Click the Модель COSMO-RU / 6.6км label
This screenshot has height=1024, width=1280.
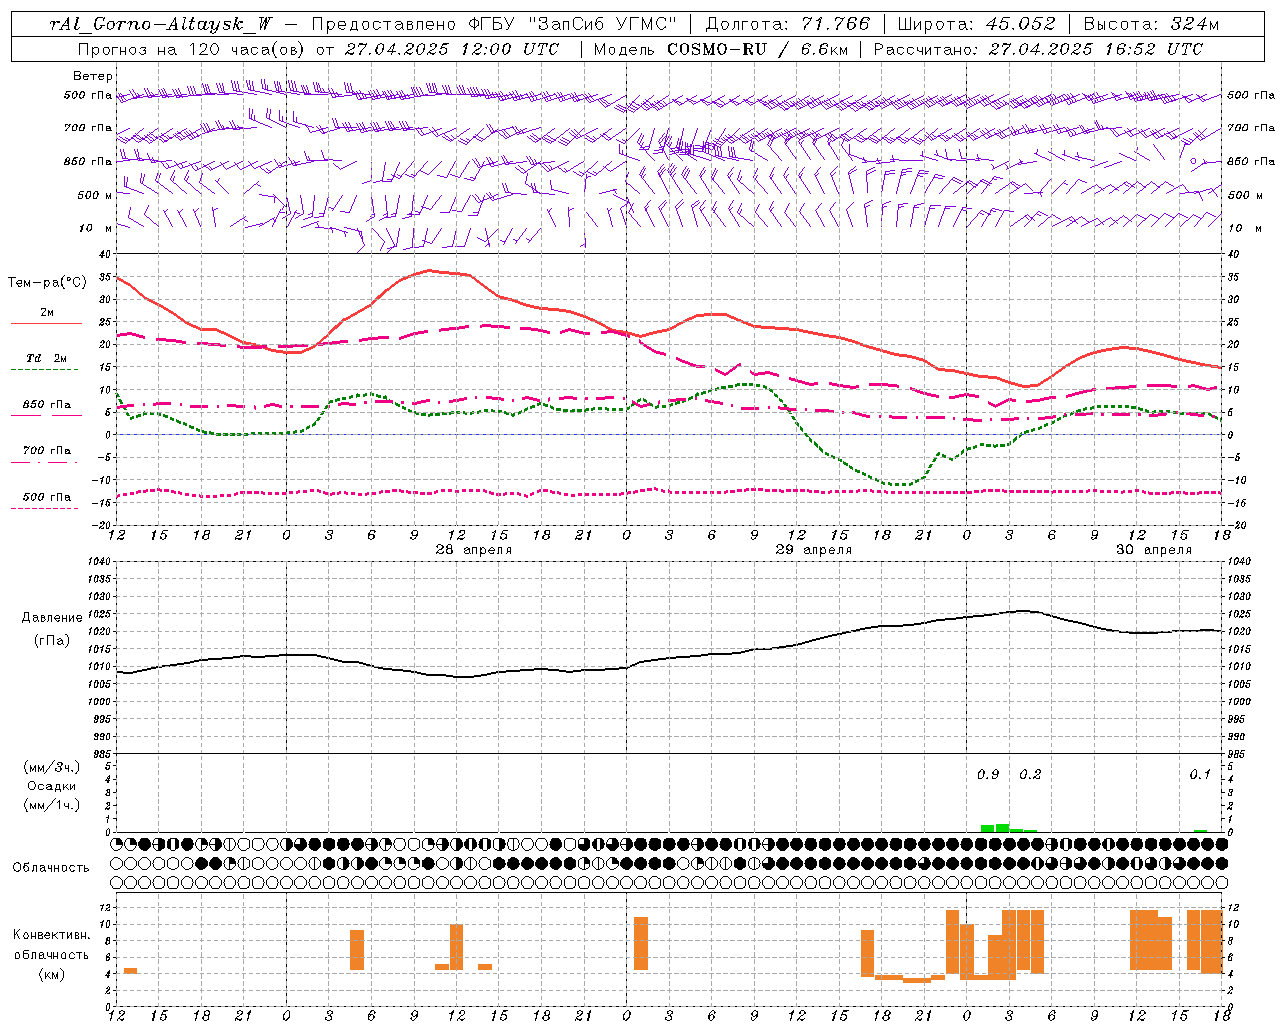point(721,48)
